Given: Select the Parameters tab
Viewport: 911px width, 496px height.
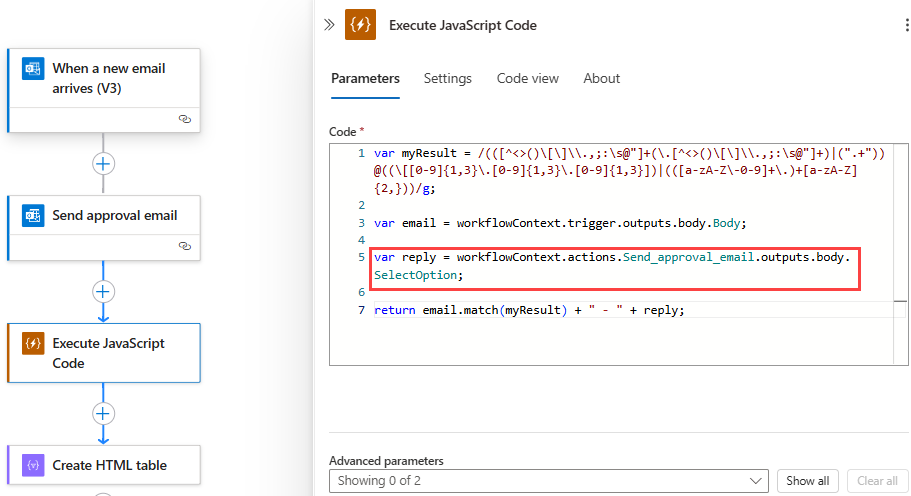Looking at the screenshot, I should [365, 78].
